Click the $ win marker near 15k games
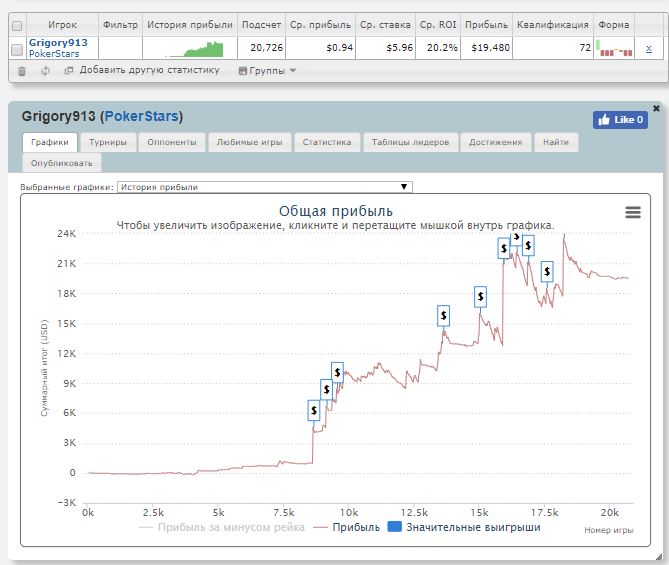Screen dimensions: 669x565 click(480, 296)
